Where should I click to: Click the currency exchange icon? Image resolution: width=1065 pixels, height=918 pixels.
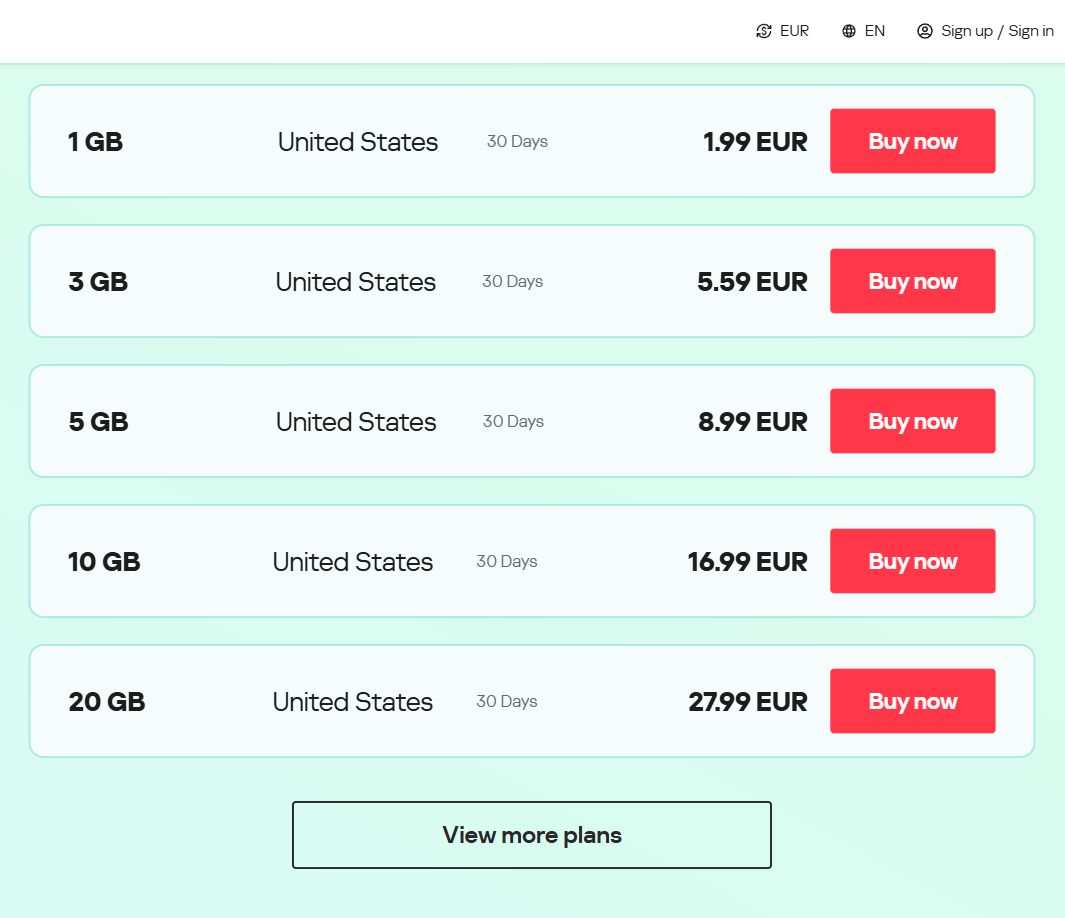764,31
